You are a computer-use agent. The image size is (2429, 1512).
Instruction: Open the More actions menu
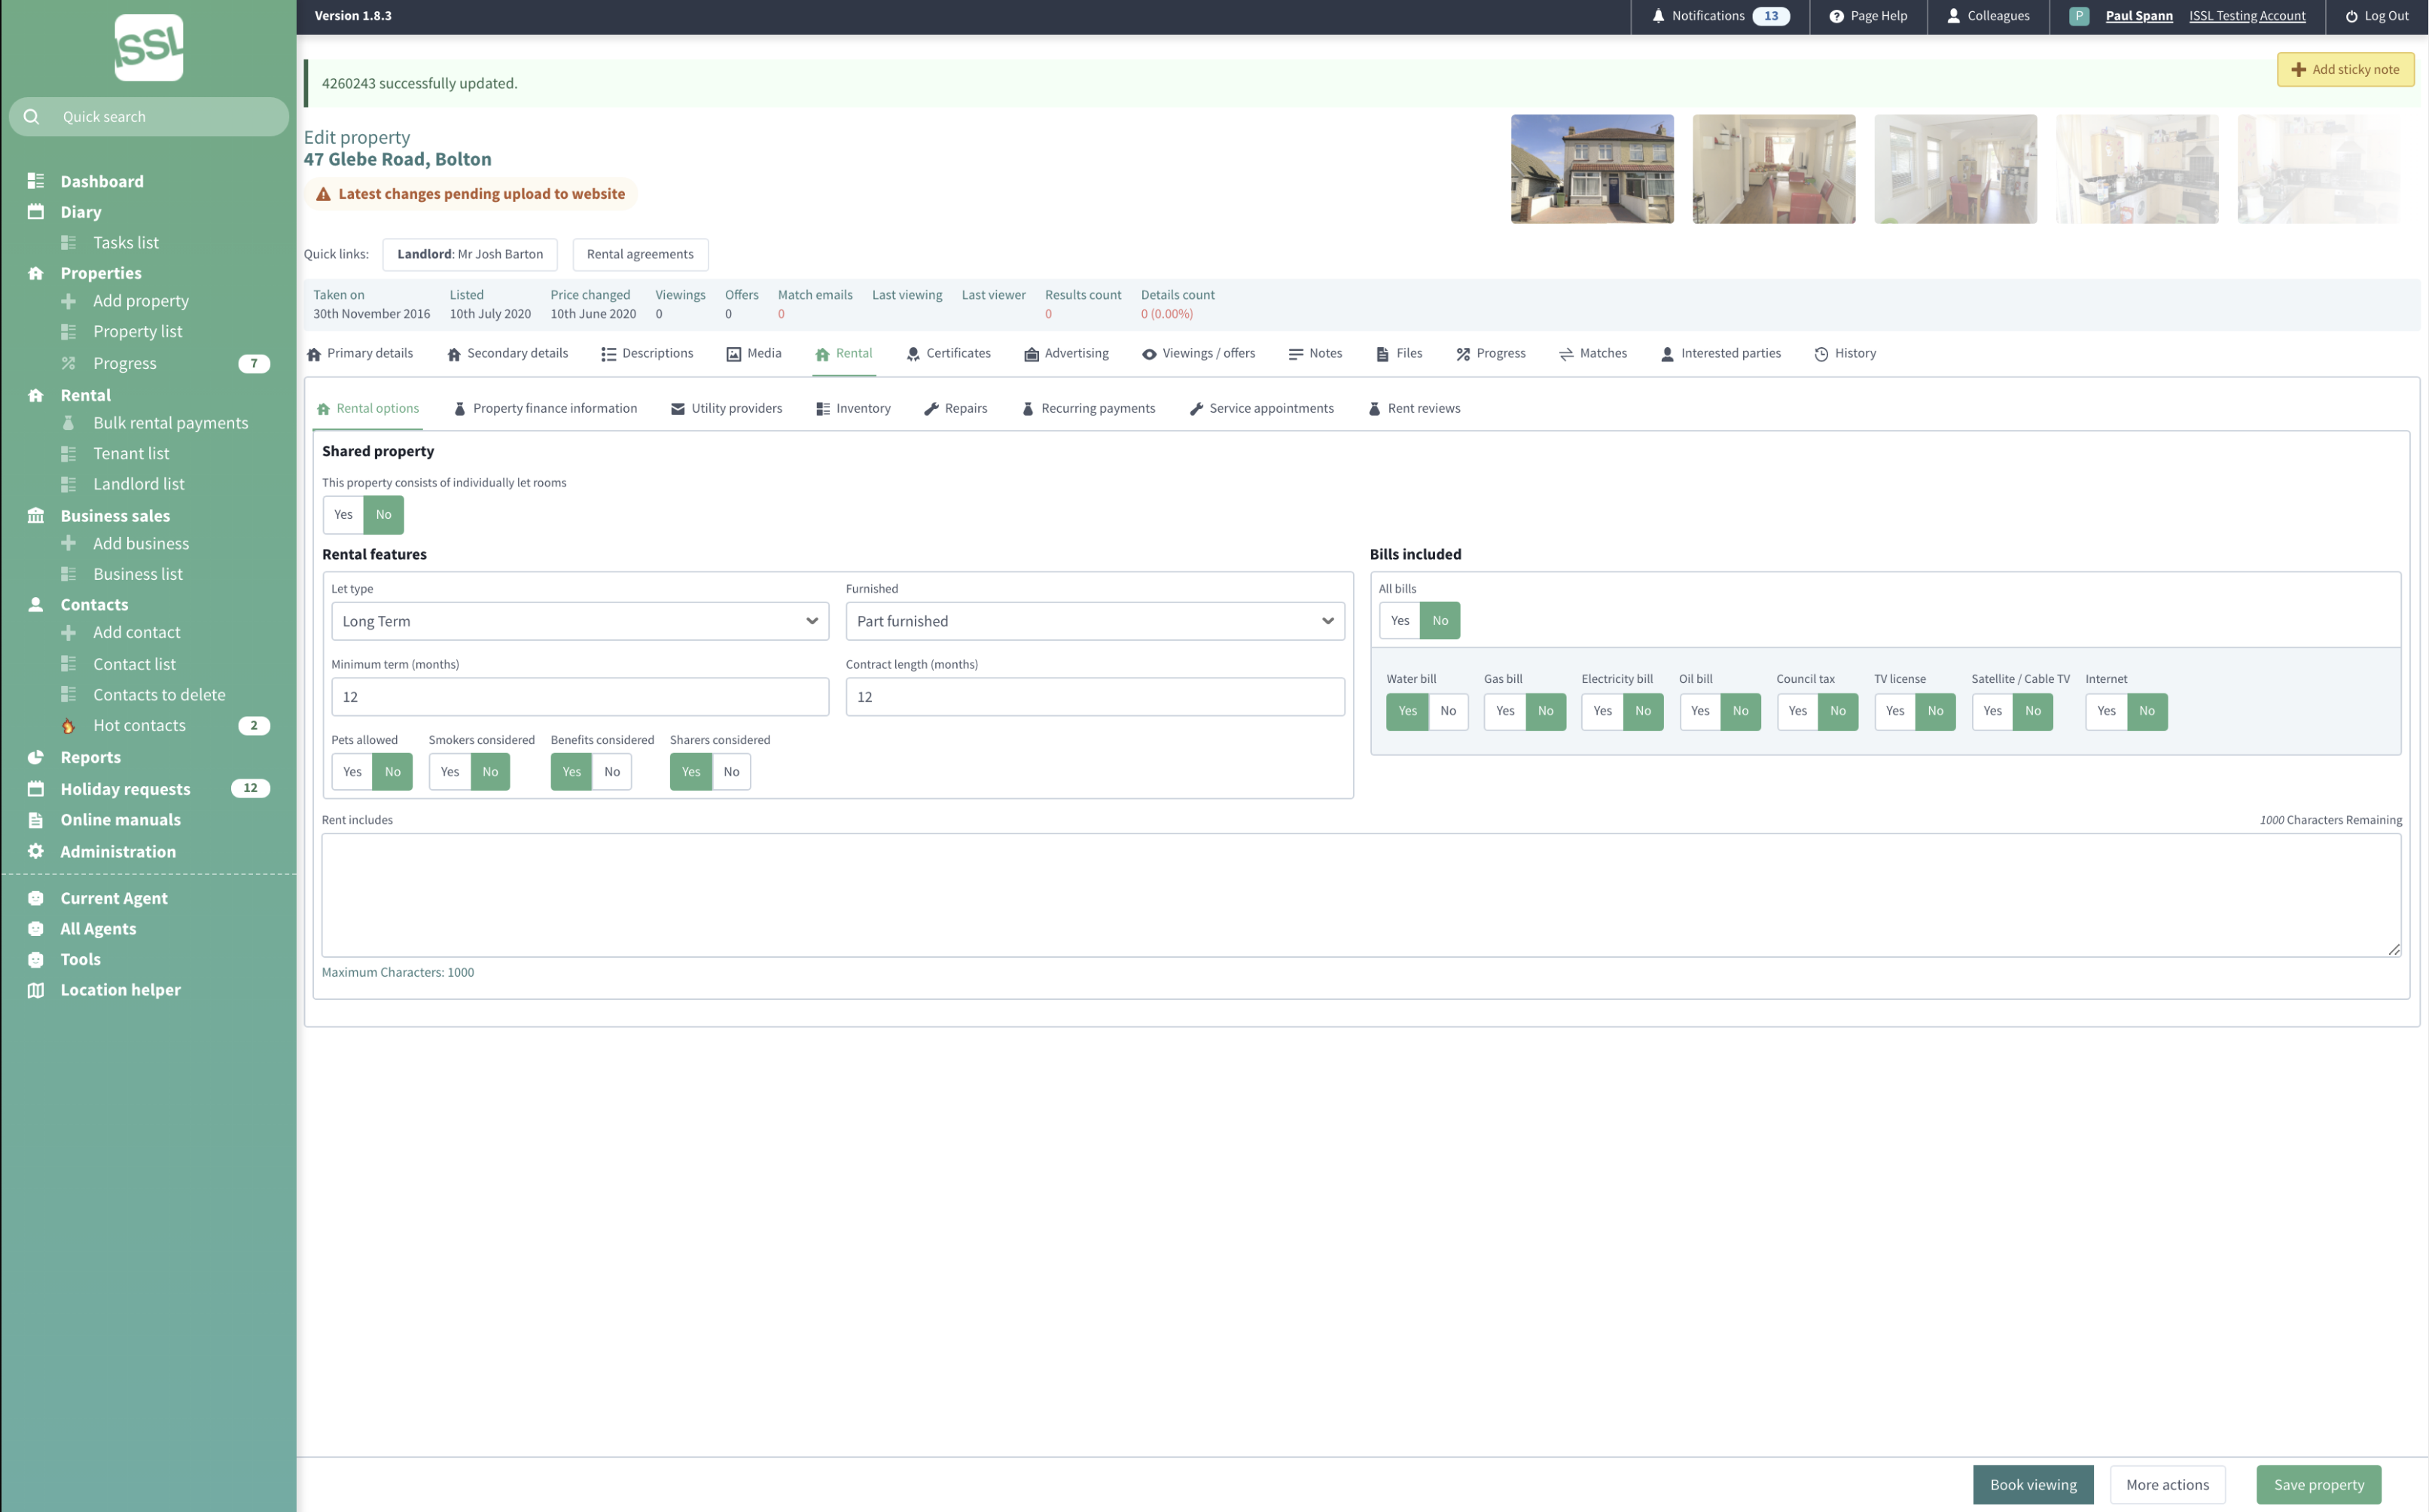(2167, 1485)
